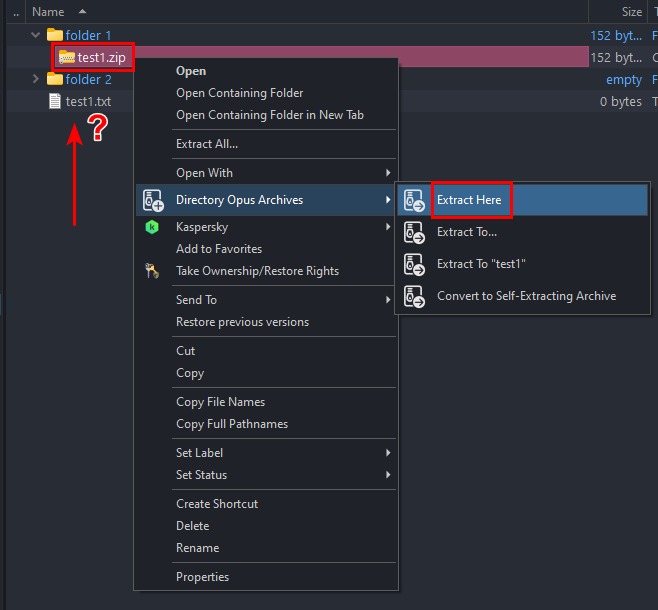The height and width of the screenshot is (610, 658).
Task: Click the test1.txt document icon
Action: [x=55, y=101]
